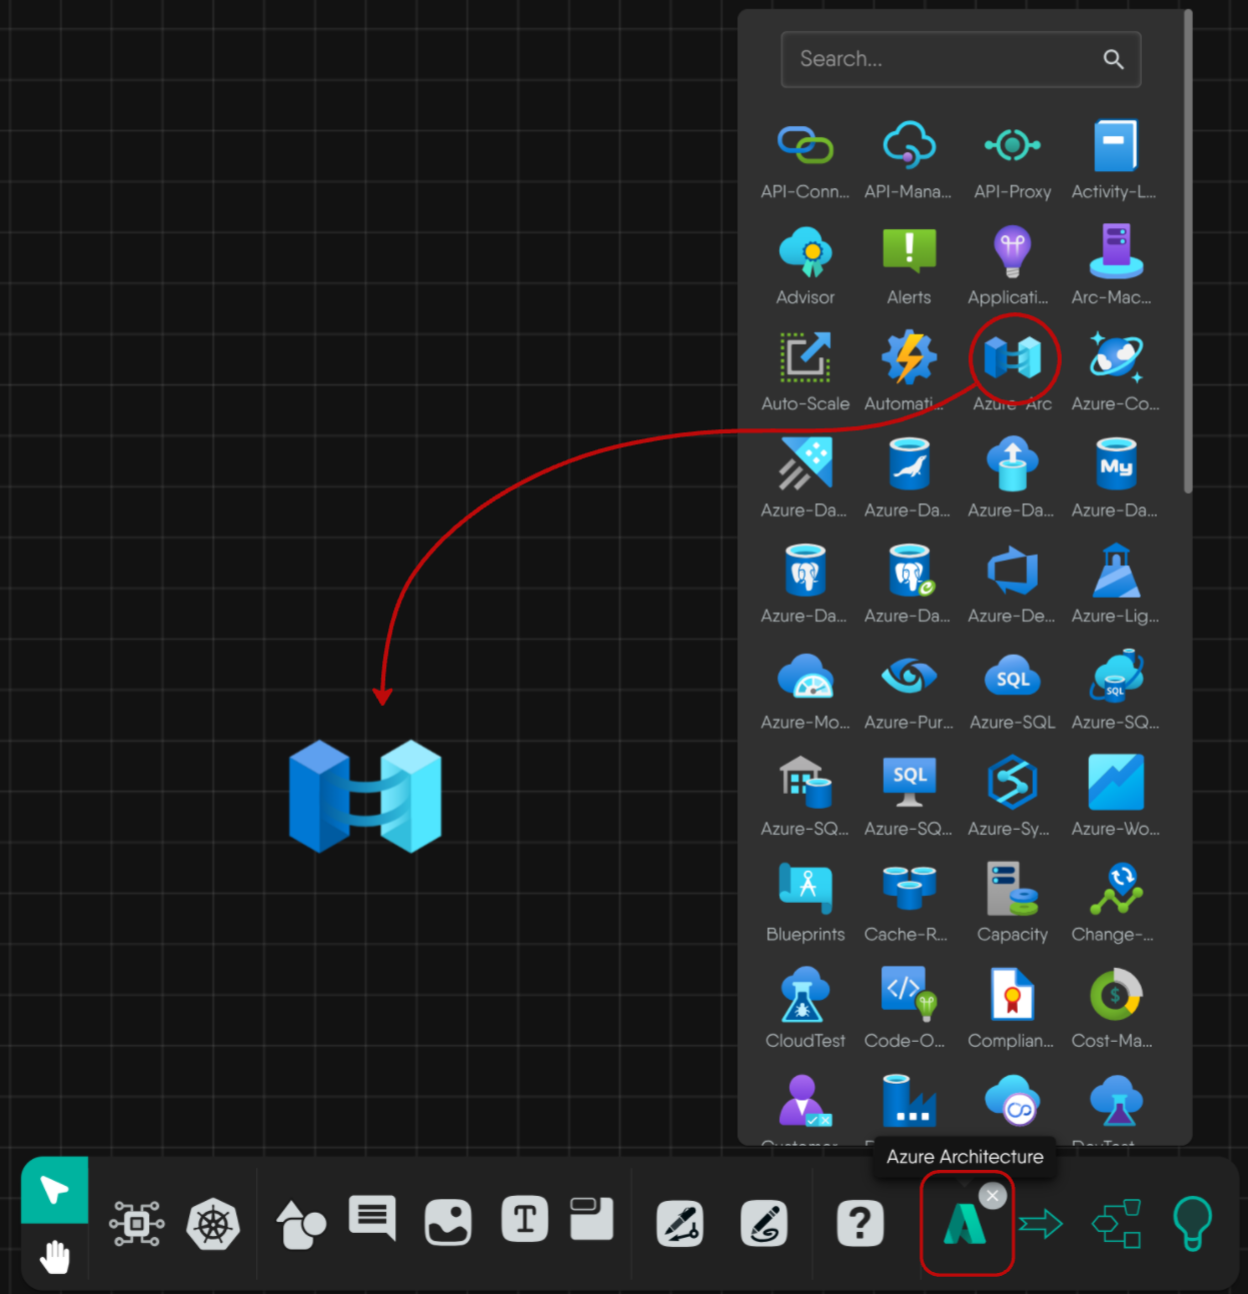Click the icon panel vertical scrollbar
Screen dimensions: 1248x1294
coord(1188,252)
